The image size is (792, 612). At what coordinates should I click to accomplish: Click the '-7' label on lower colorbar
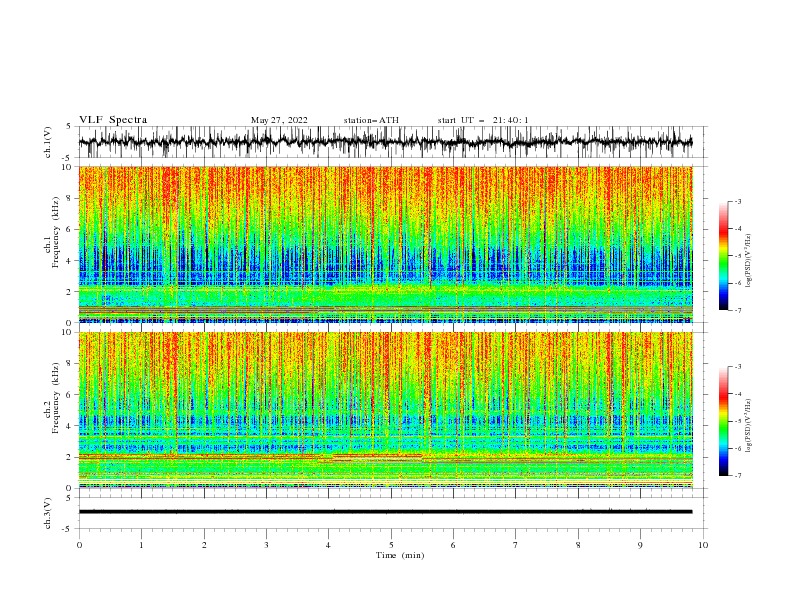coord(737,476)
